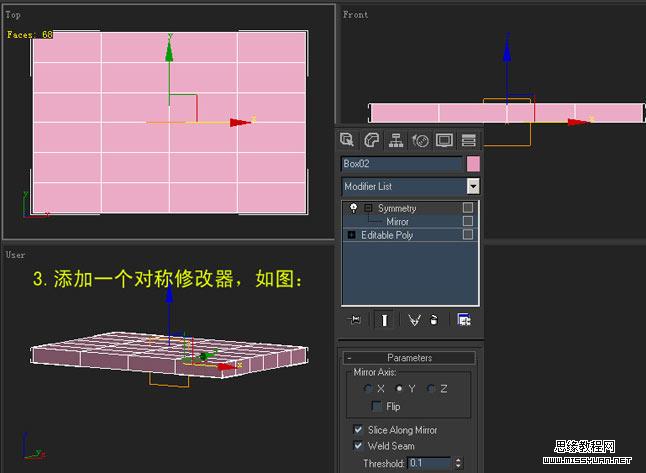
Task: Collapse the Symmetry modifier tree
Action: pyautogui.click(x=368, y=208)
